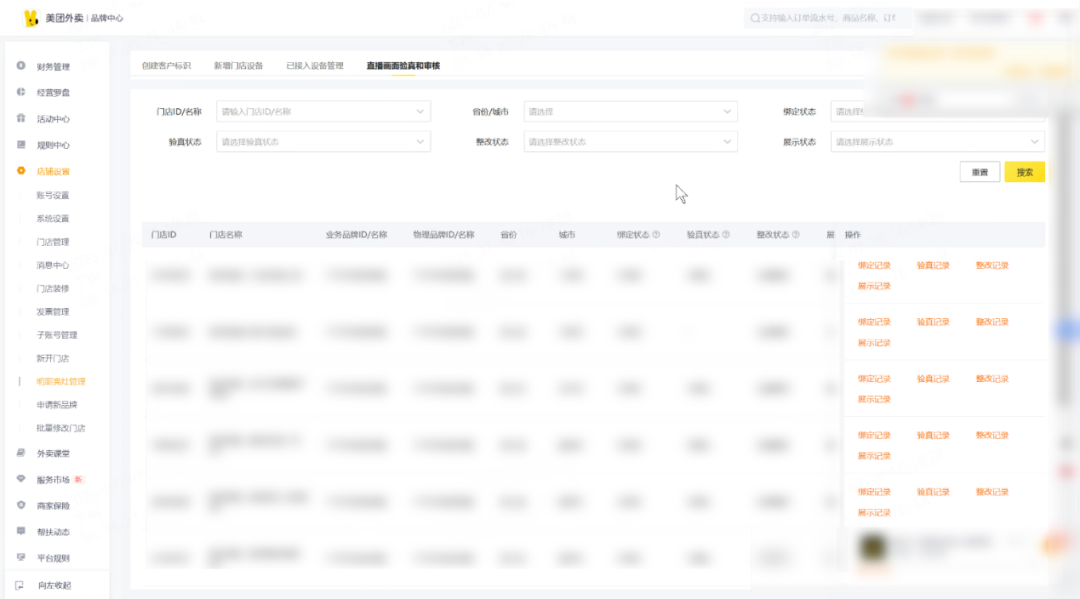Image resolution: width=1080 pixels, height=599 pixels.
Task: Open 绑定记录 link in first row
Action: (x=874, y=266)
